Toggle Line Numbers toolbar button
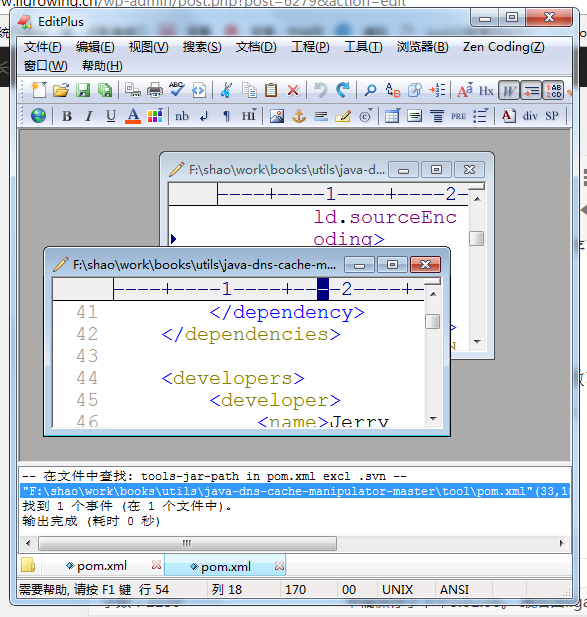Screen dimensions: 587x617 pyautogui.click(x=554, y=91)
